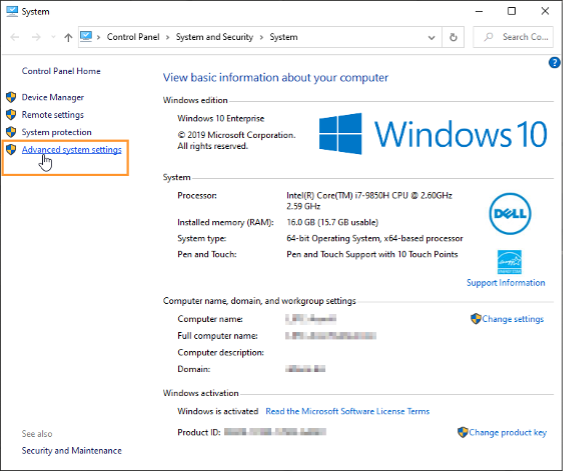Click Change product key link
The height and width of the screenshot is (472, 564).
coord(508,432)
